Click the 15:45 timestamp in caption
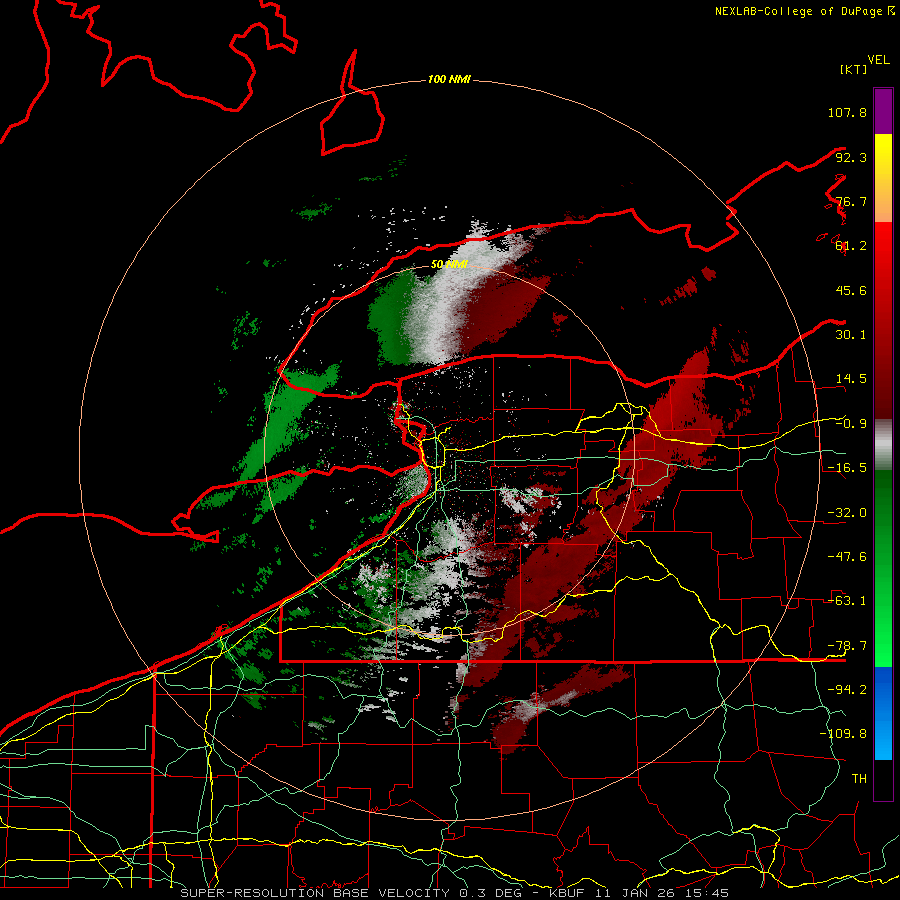This screenshot has height=900, width=900. pos(708,893)
